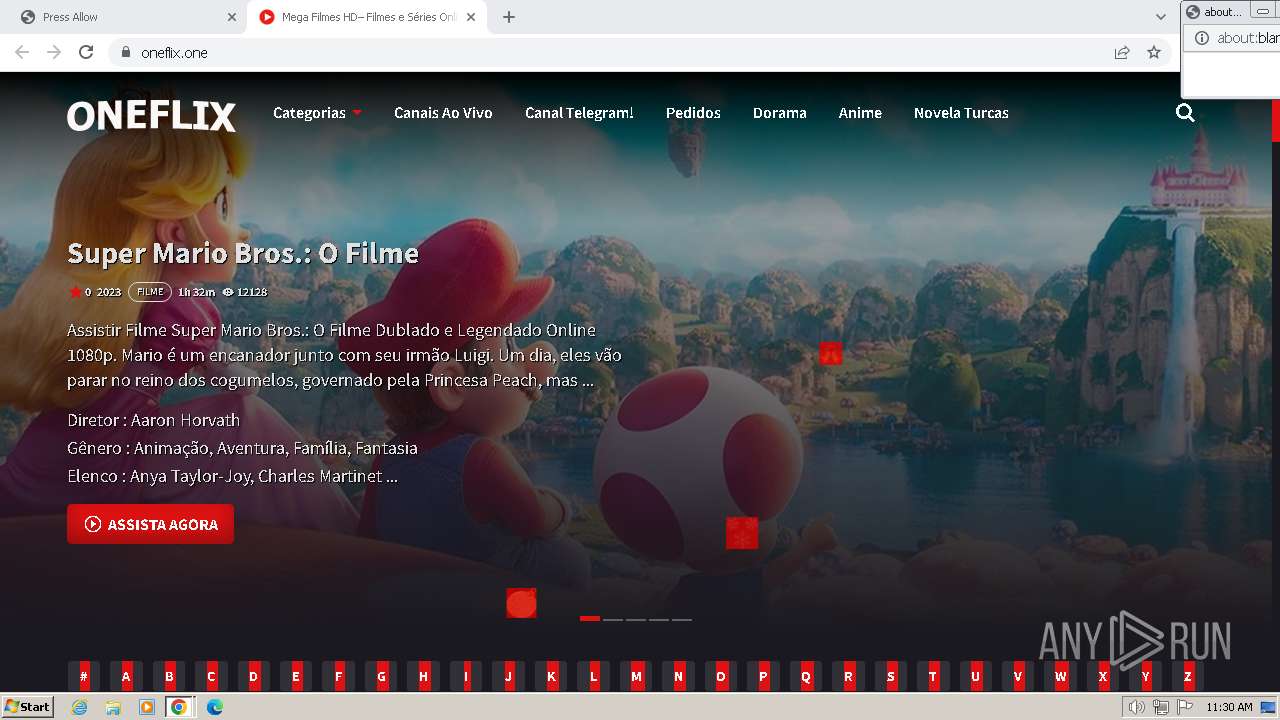Open tab search chevron in Chrome
The image size is (1280, 720).
pos(1161,17)
